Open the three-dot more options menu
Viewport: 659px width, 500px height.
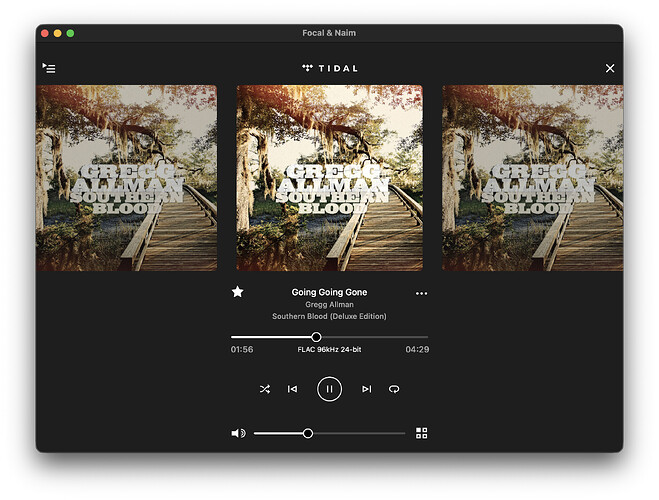point(421,293)
